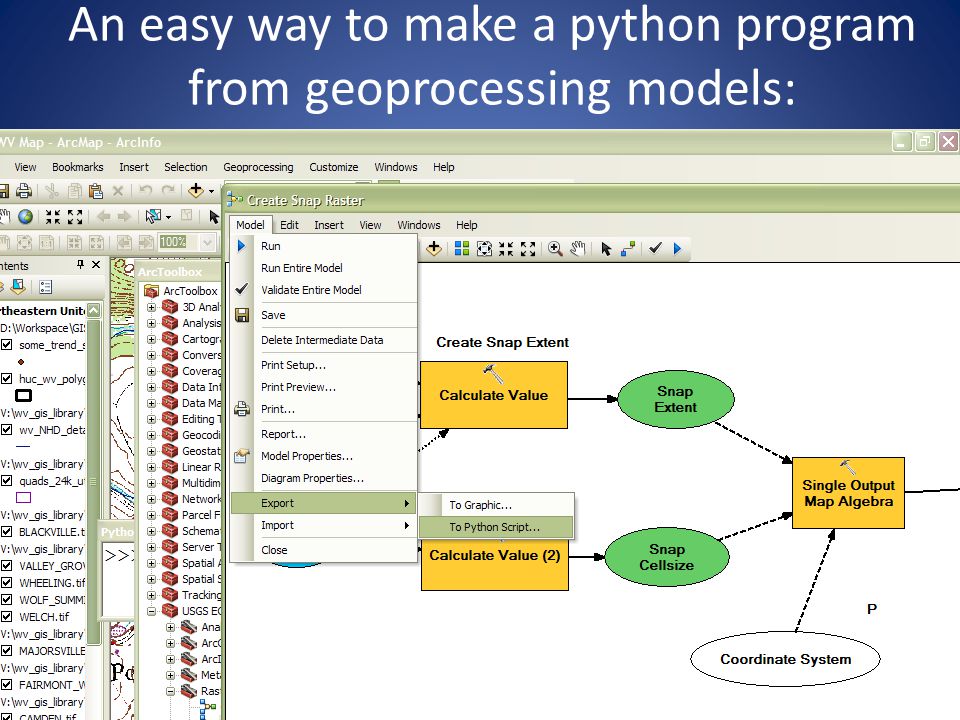Open the Import submenu arrow

pyautogui.click(x=407, y=525)
